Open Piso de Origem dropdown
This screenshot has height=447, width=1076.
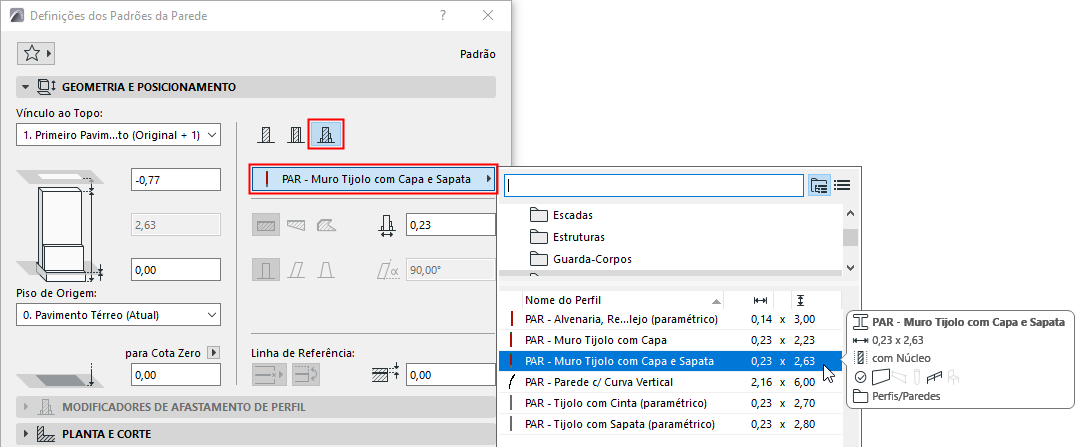coord(118,315)
